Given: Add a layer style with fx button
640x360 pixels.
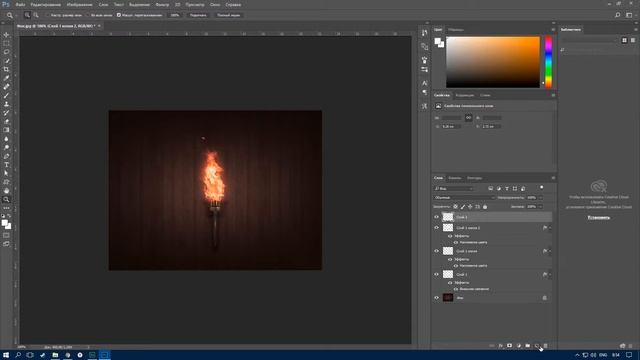Looking at the screenshot, I should 500,346.
